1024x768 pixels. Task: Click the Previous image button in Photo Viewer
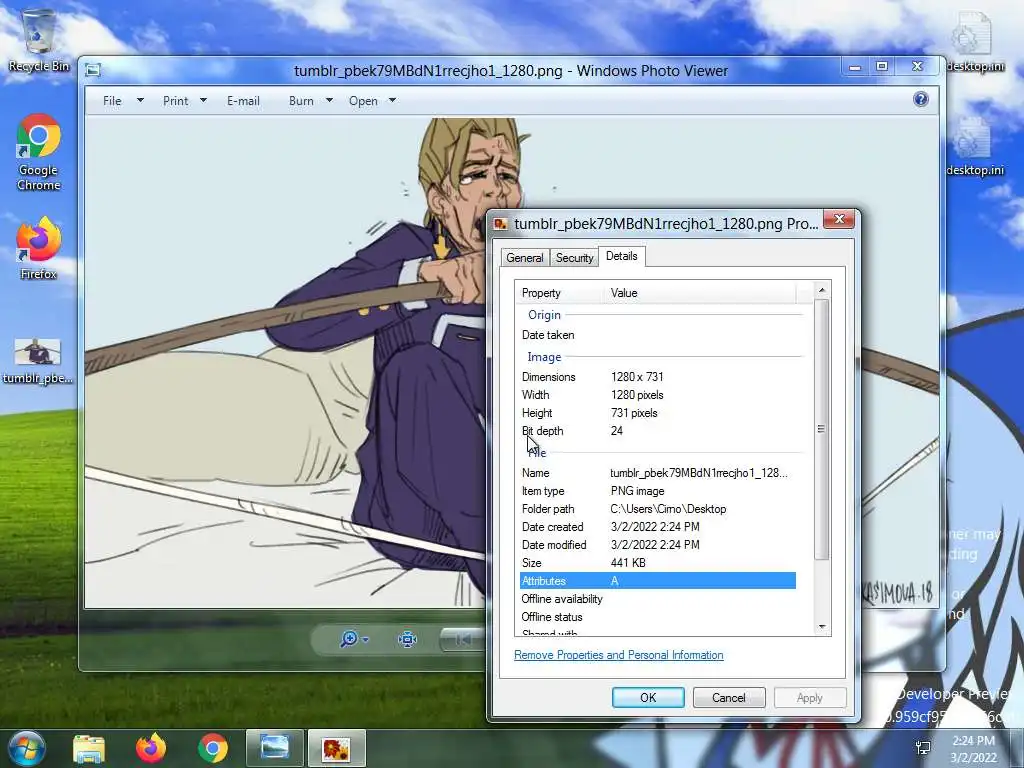tap(462, 640)
